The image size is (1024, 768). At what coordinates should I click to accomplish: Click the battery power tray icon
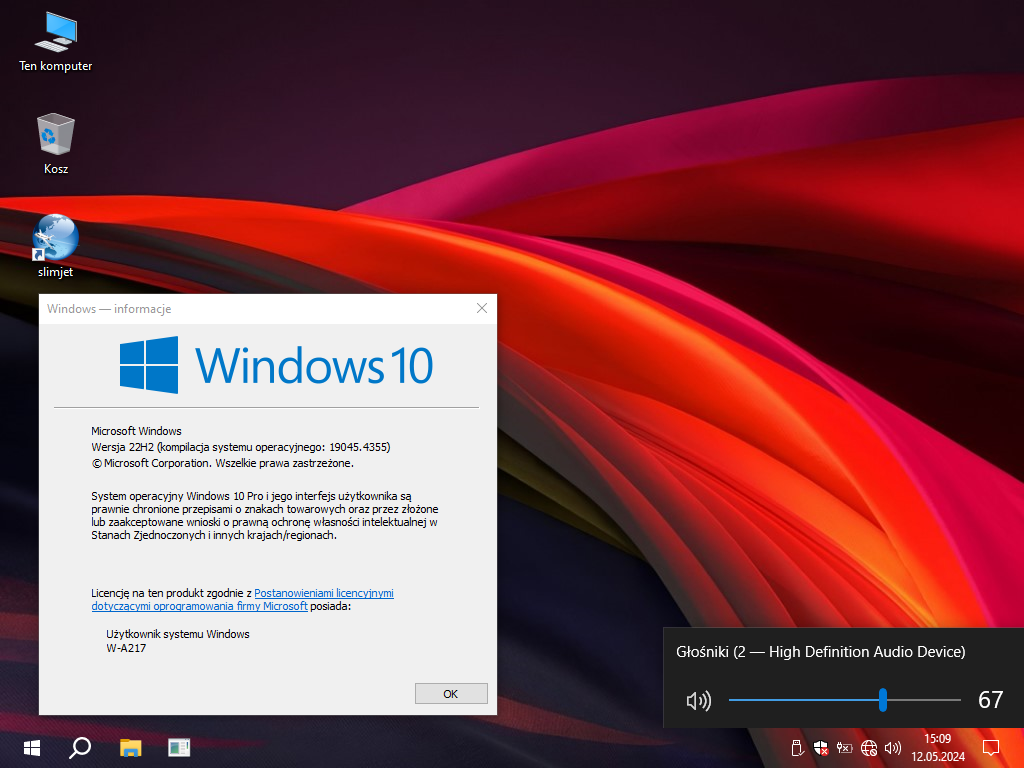click(x=844, y=747)
